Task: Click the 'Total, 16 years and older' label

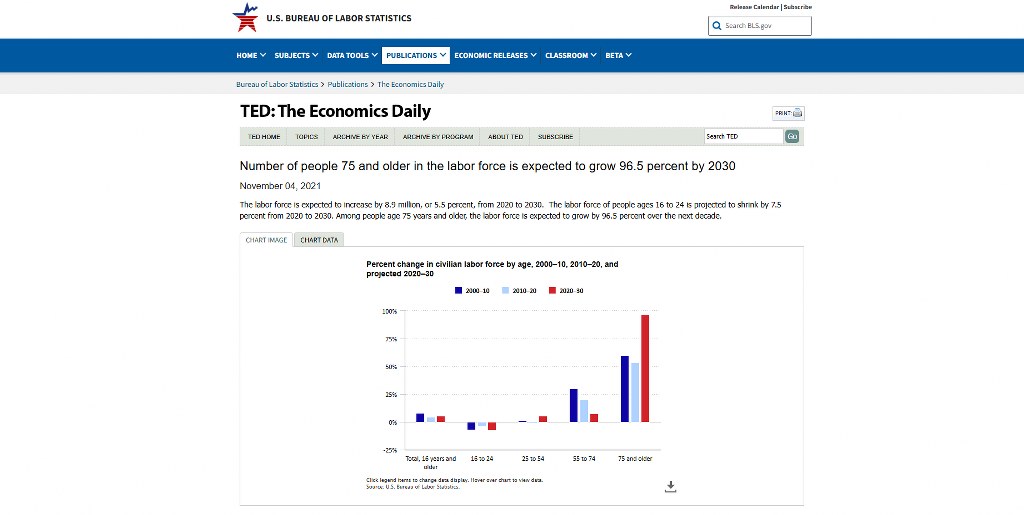Action: pyautogui.click(x=431, y=463)
